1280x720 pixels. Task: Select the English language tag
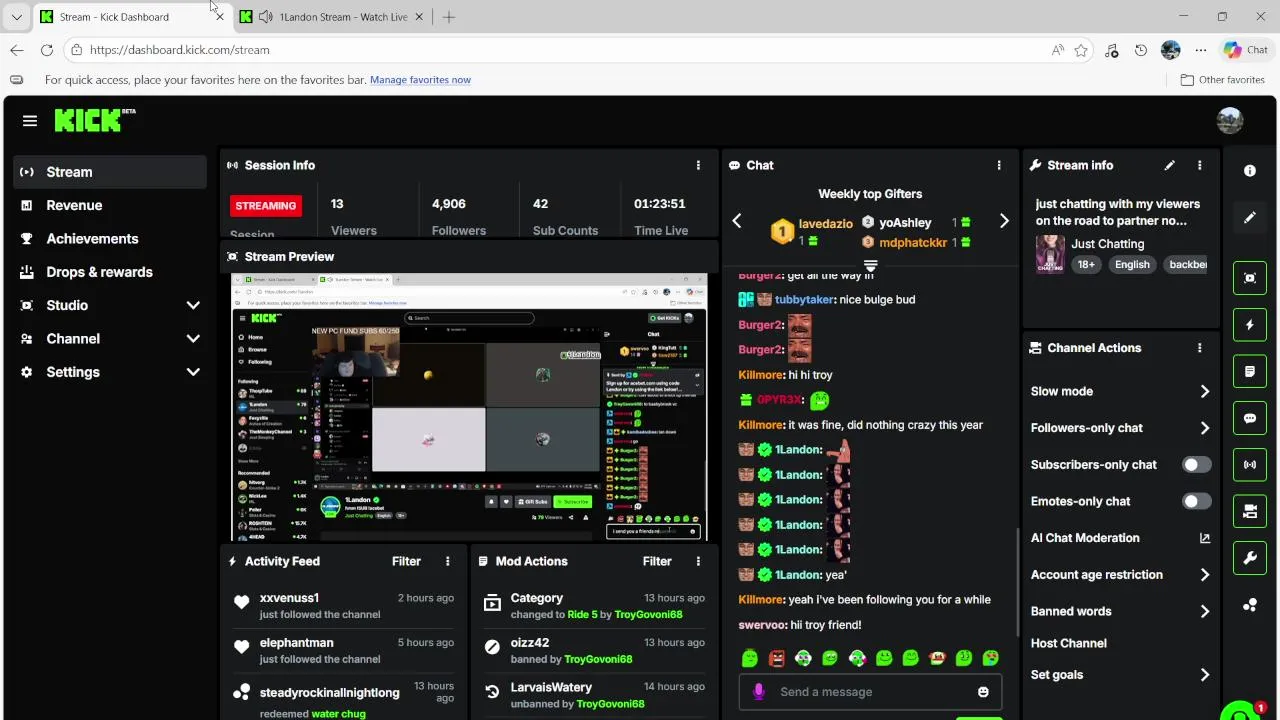(x=1132, y=265)
